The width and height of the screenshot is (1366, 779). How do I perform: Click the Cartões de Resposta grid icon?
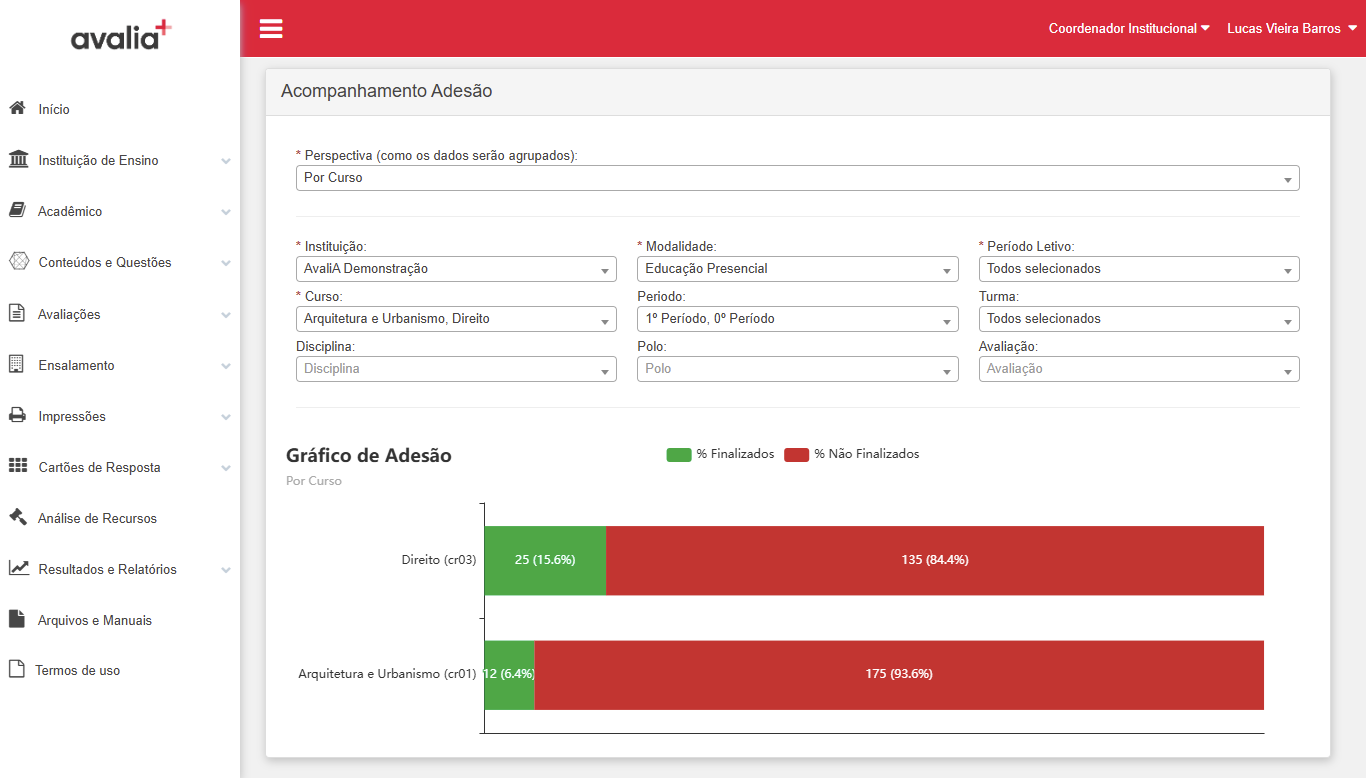[18, 466]
